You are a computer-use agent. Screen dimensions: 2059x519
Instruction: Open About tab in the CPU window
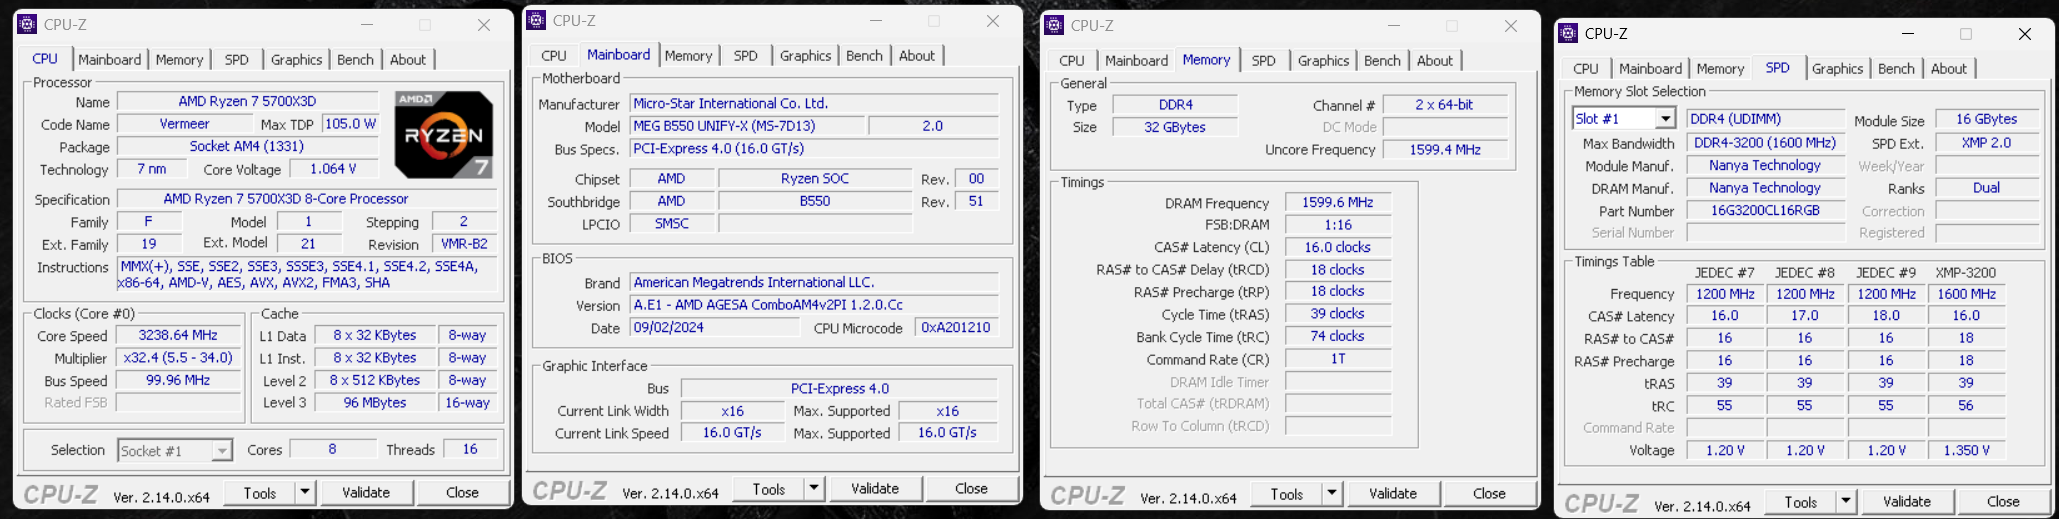[x=408, y=59]
